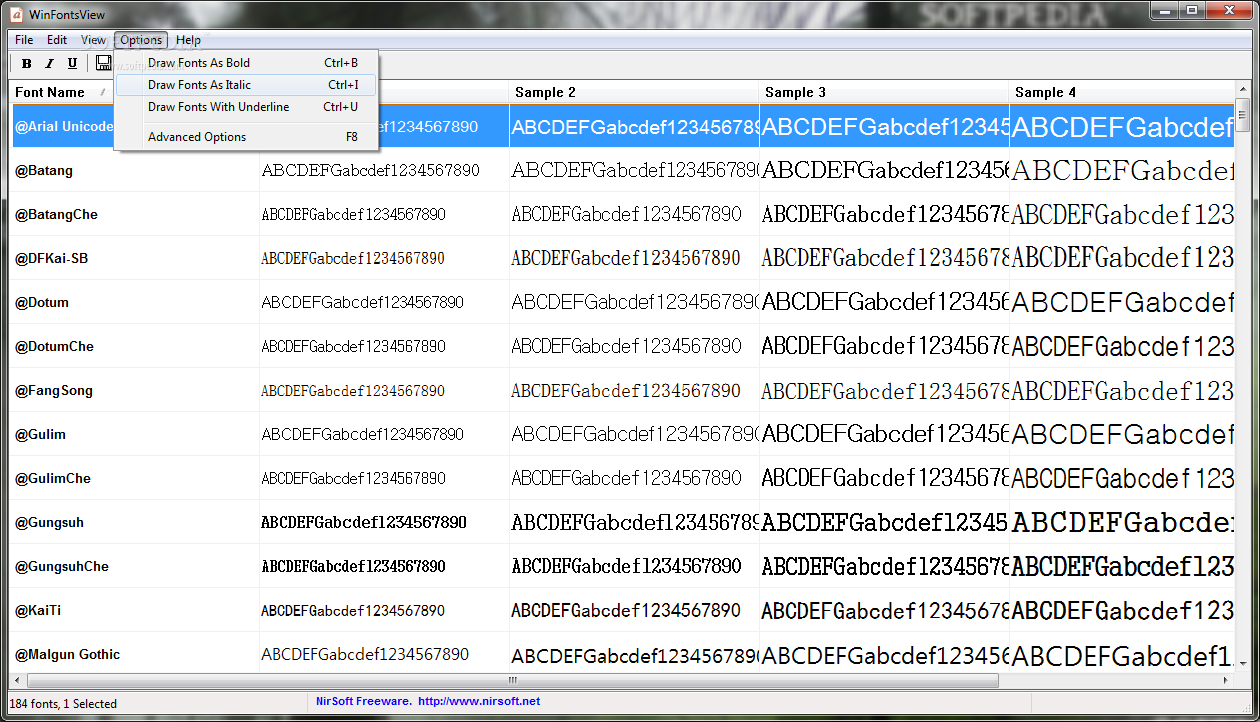
Task: Open the View menu
Action: click(94, 40)
